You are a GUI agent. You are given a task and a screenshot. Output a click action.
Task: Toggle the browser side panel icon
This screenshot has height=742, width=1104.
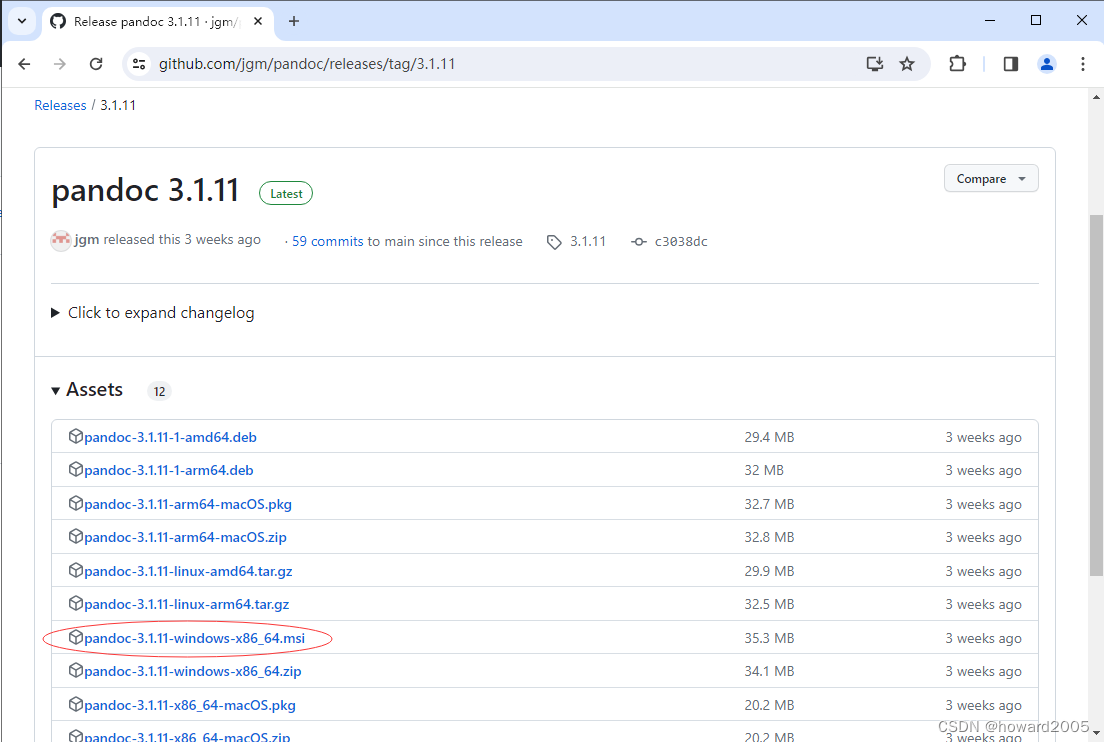coord(1011,64)
